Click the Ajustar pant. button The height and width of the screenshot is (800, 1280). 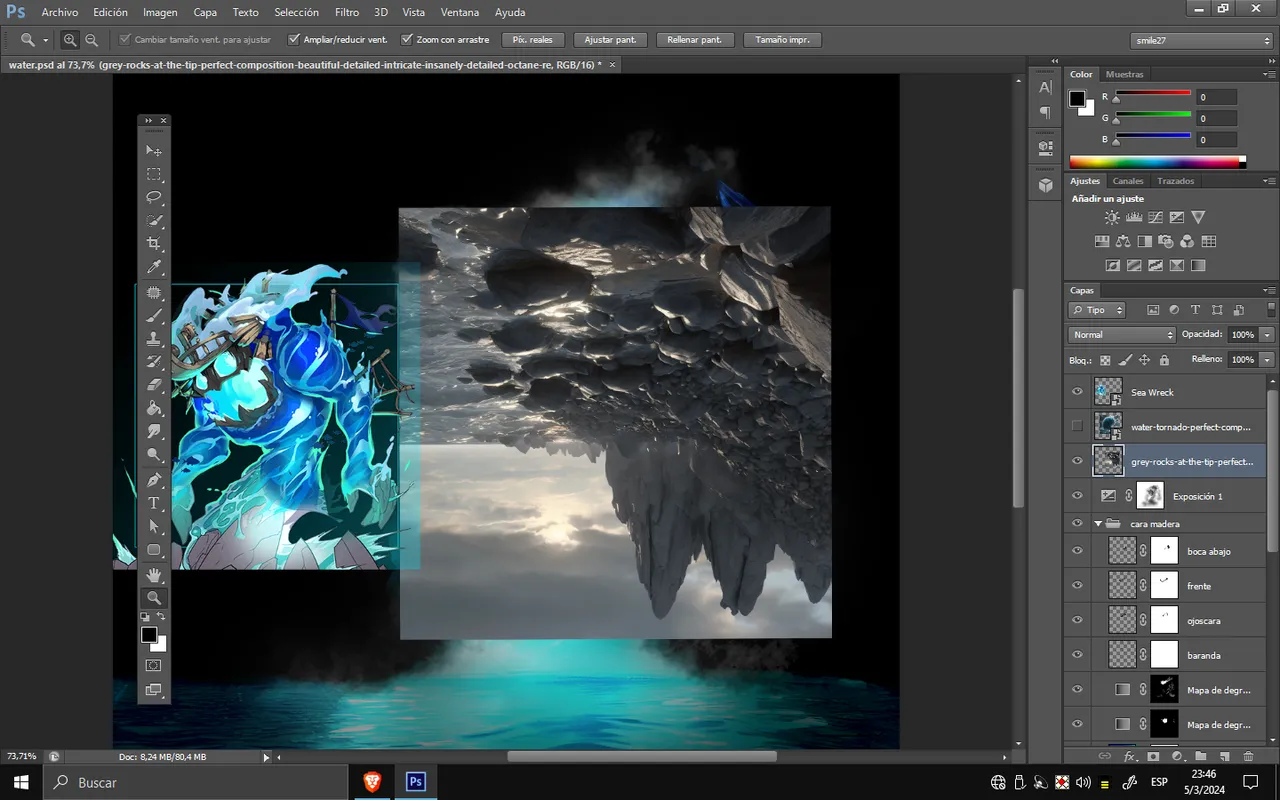612,40
